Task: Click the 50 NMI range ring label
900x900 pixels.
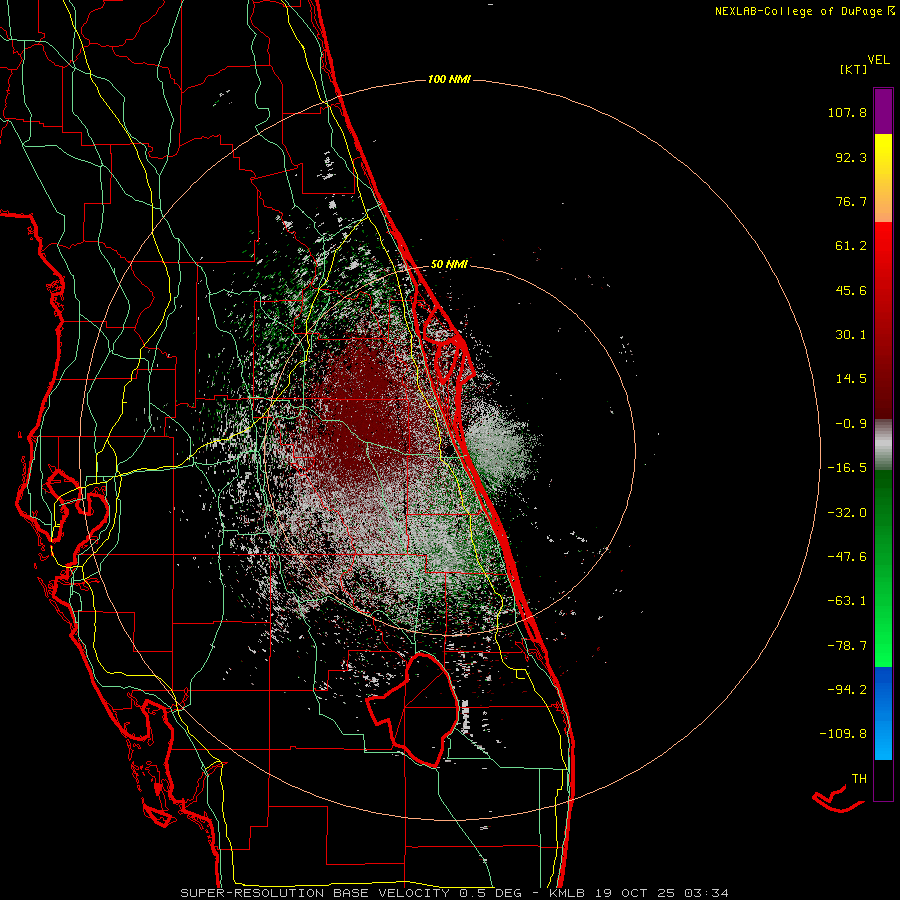Action: click(449, 264)
